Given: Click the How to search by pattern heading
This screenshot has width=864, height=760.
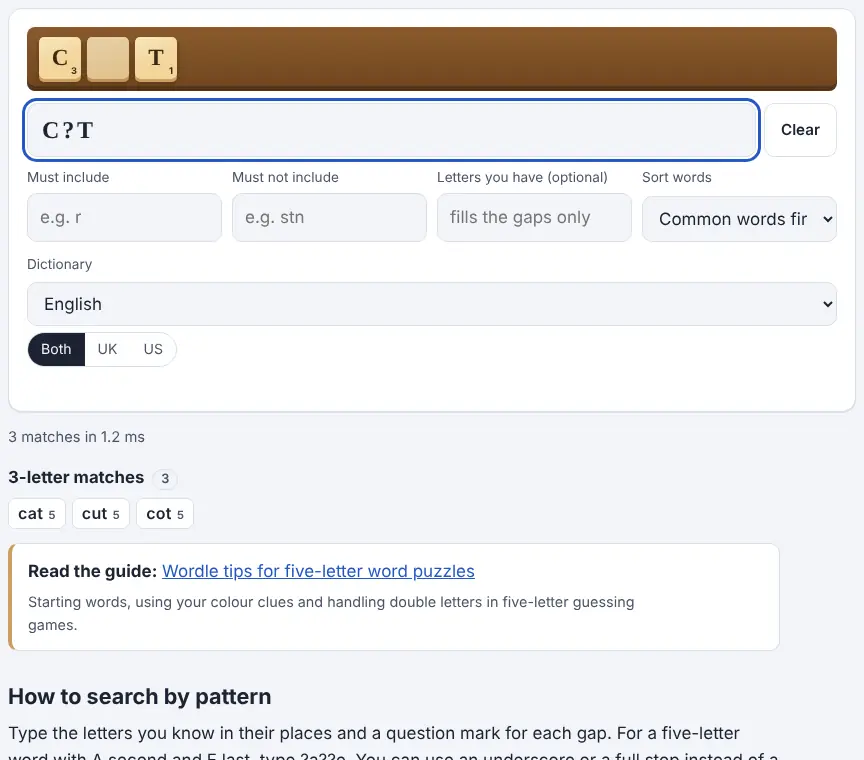Looking at the screenshot, I should (x=139, y=697).
